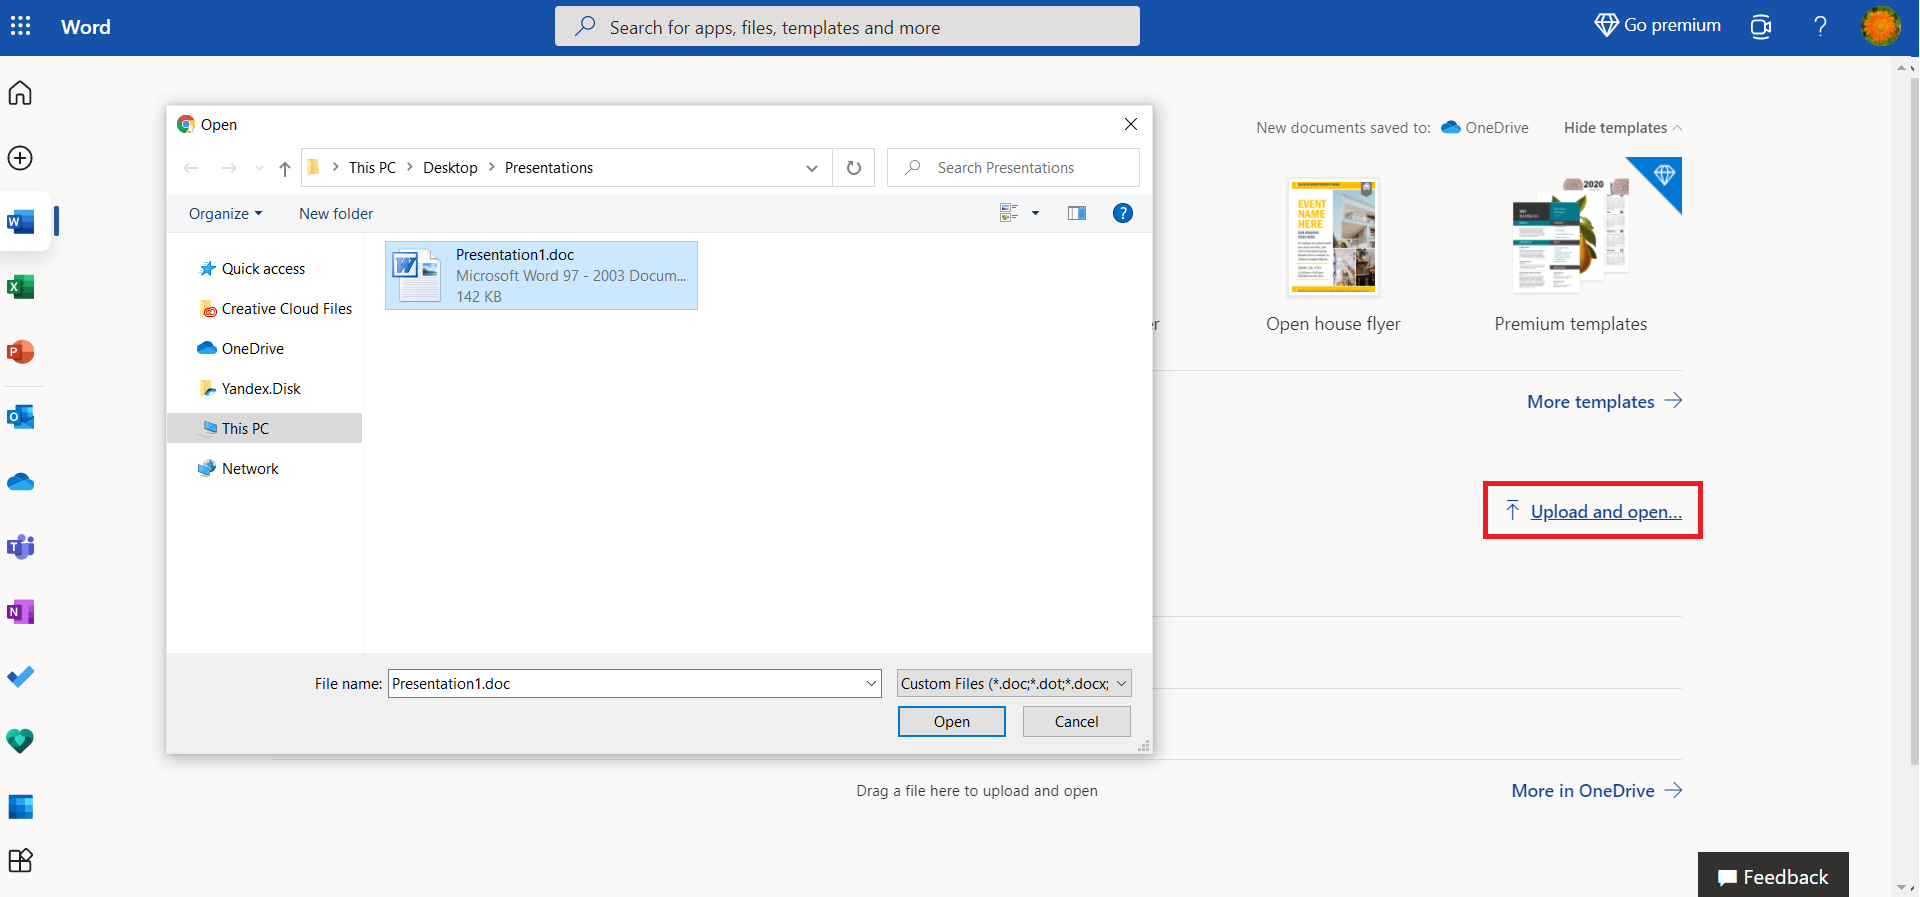Select OneDrive in the navigation pane
Image resolution: width=1920 pixels, height=897 pixels.
pos(252,349)
